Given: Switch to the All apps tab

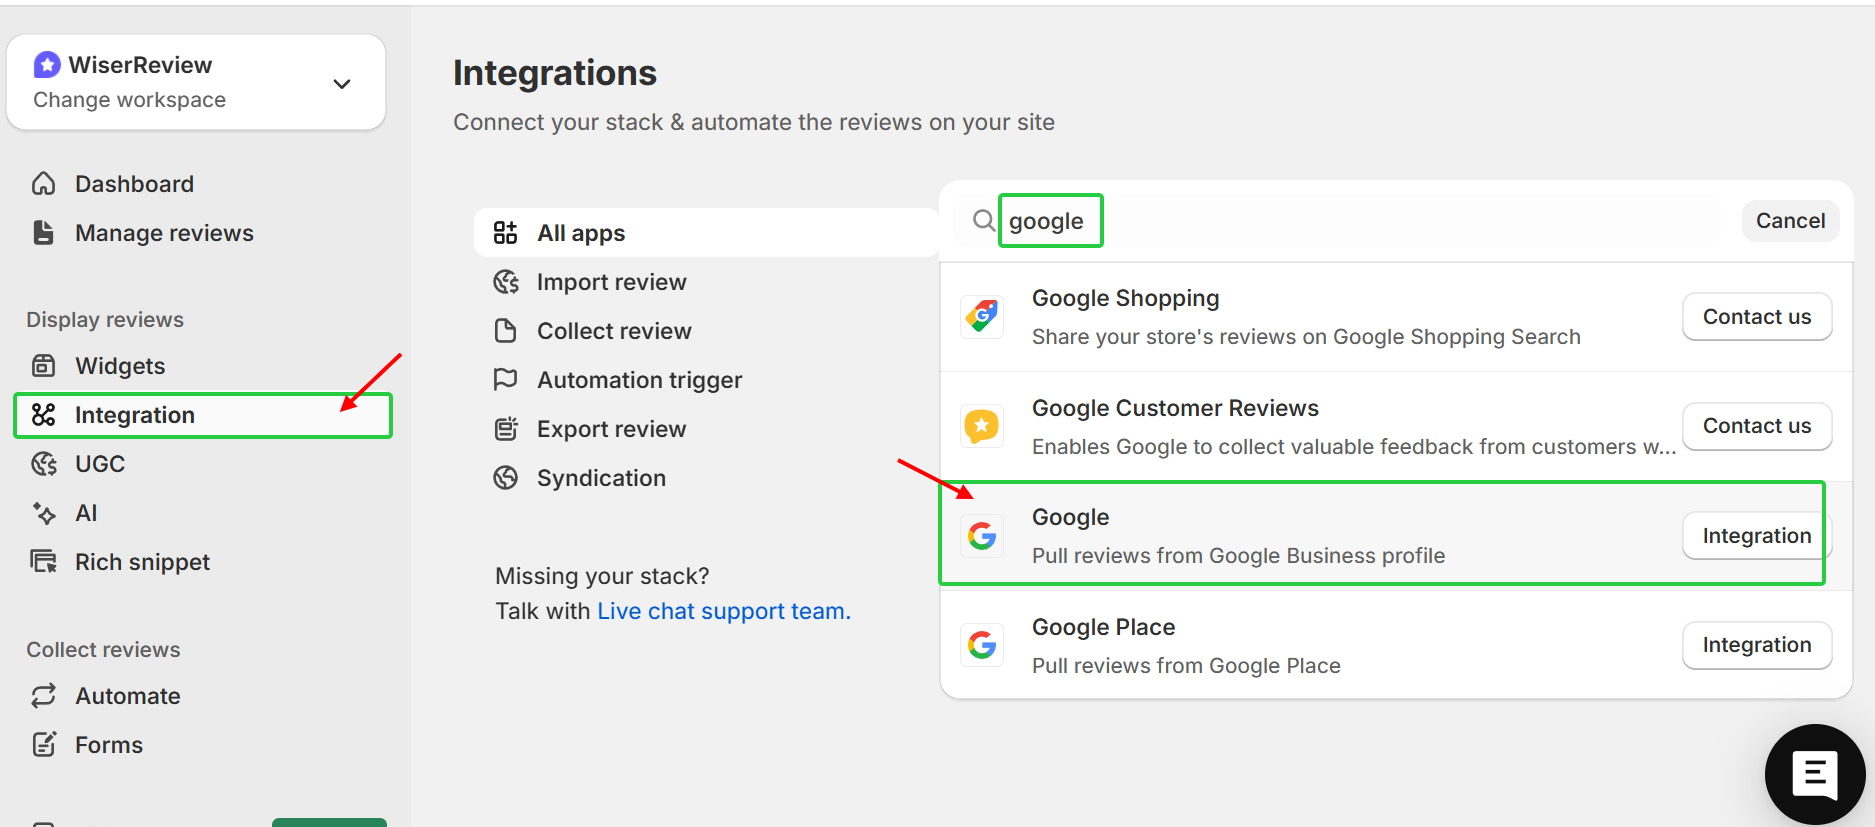Looking at the screenshot, I should coord(581,232).
